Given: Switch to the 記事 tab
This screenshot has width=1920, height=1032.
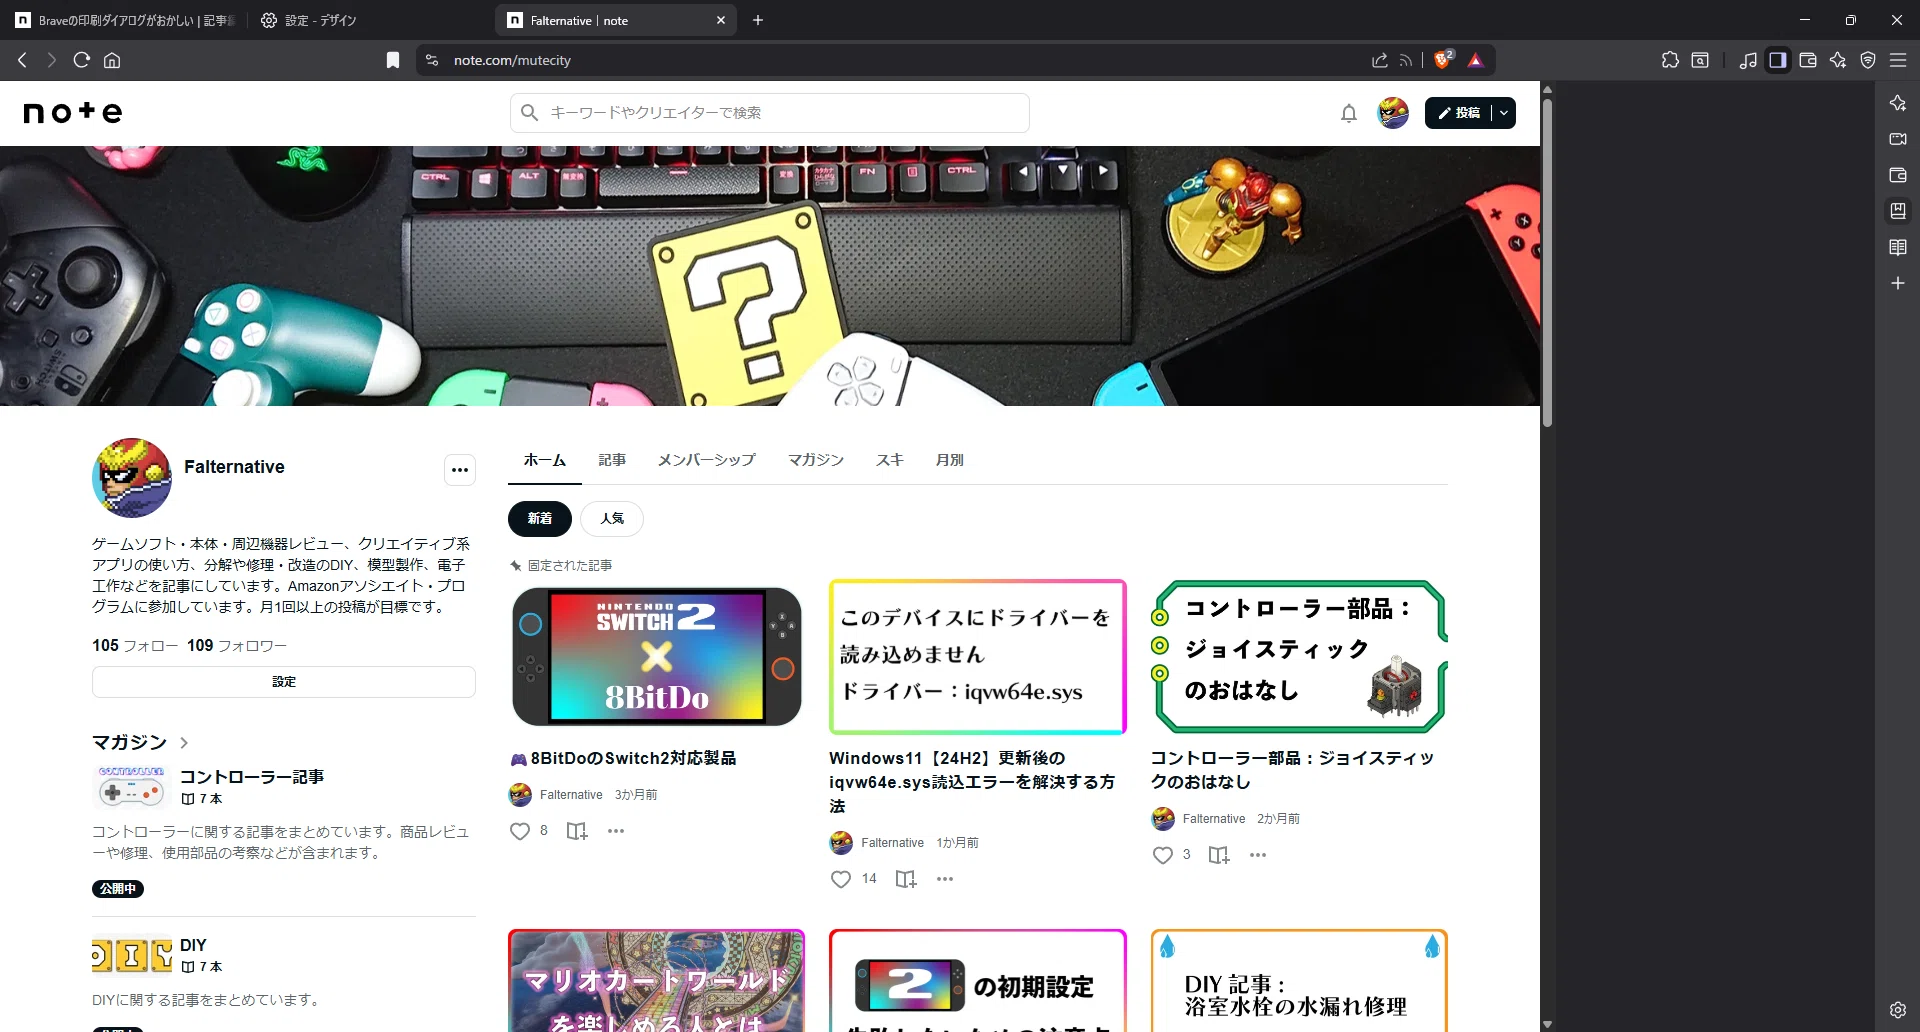Looking at the screenshot, I should [x=612, y=460].
